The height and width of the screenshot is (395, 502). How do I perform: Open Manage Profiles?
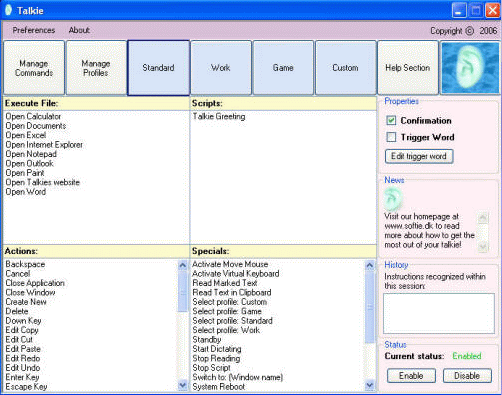pos(96,68)
